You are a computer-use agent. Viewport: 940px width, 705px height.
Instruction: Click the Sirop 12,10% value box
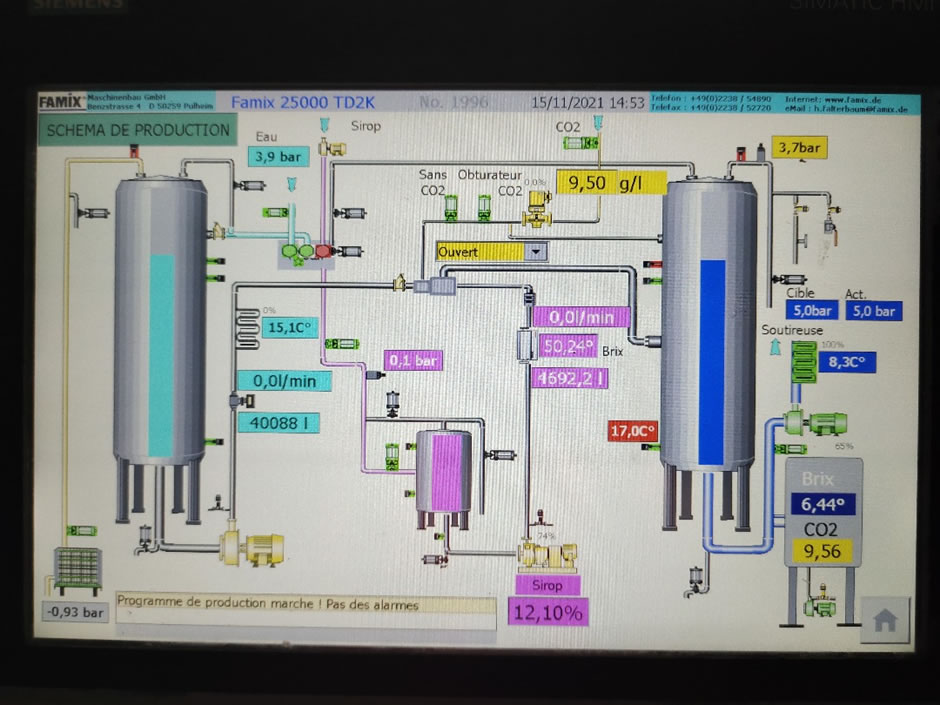pyautogui.click(x=547, y=612)
